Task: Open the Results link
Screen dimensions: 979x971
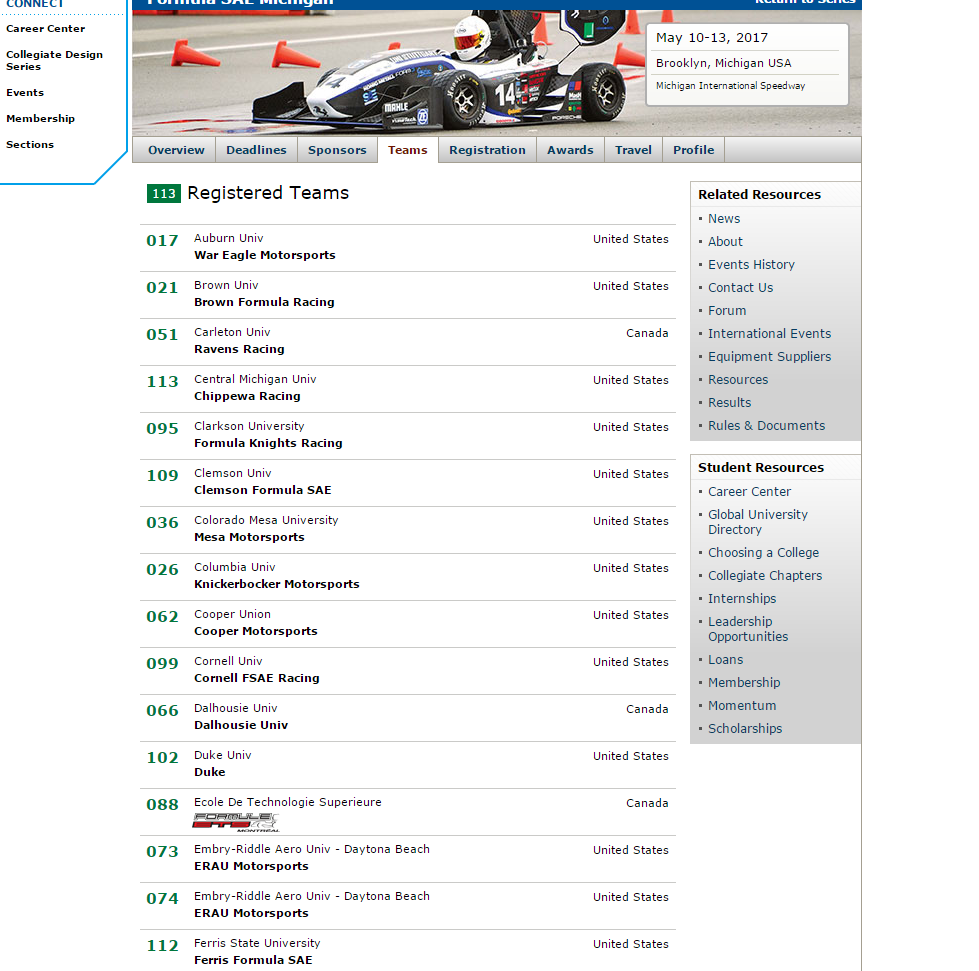Action: (729, 403)
